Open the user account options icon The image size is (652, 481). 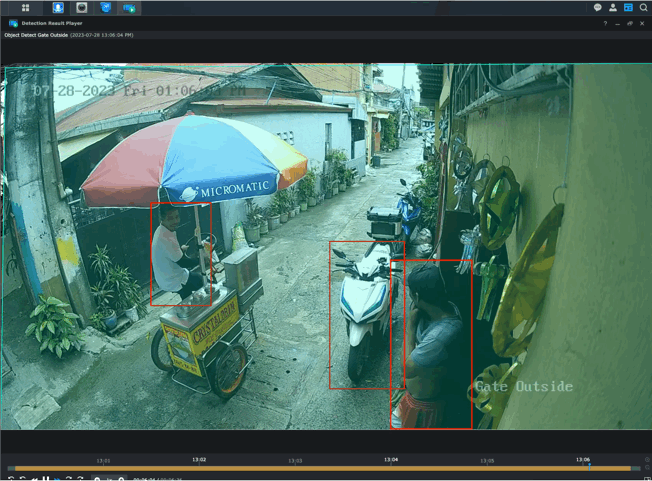coord(613,7)
